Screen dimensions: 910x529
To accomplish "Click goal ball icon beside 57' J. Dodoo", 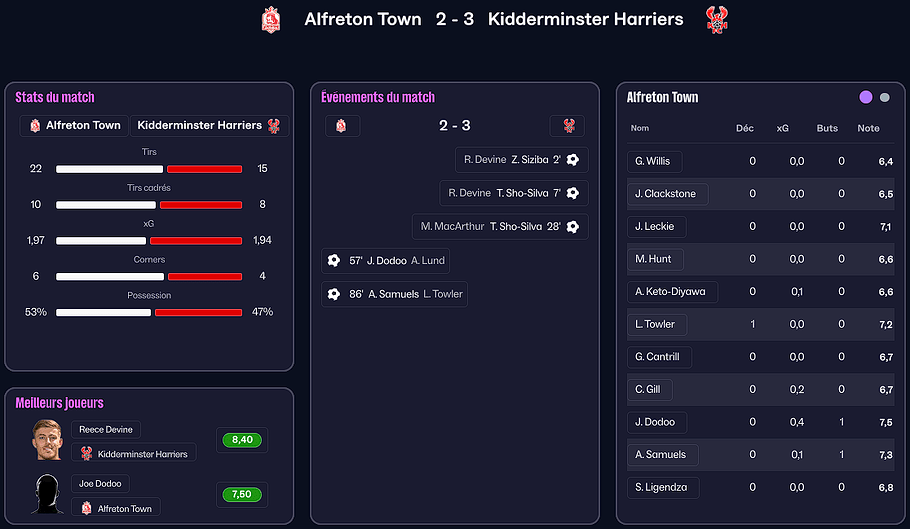I will pyautogui.click(x=334, y=261).
